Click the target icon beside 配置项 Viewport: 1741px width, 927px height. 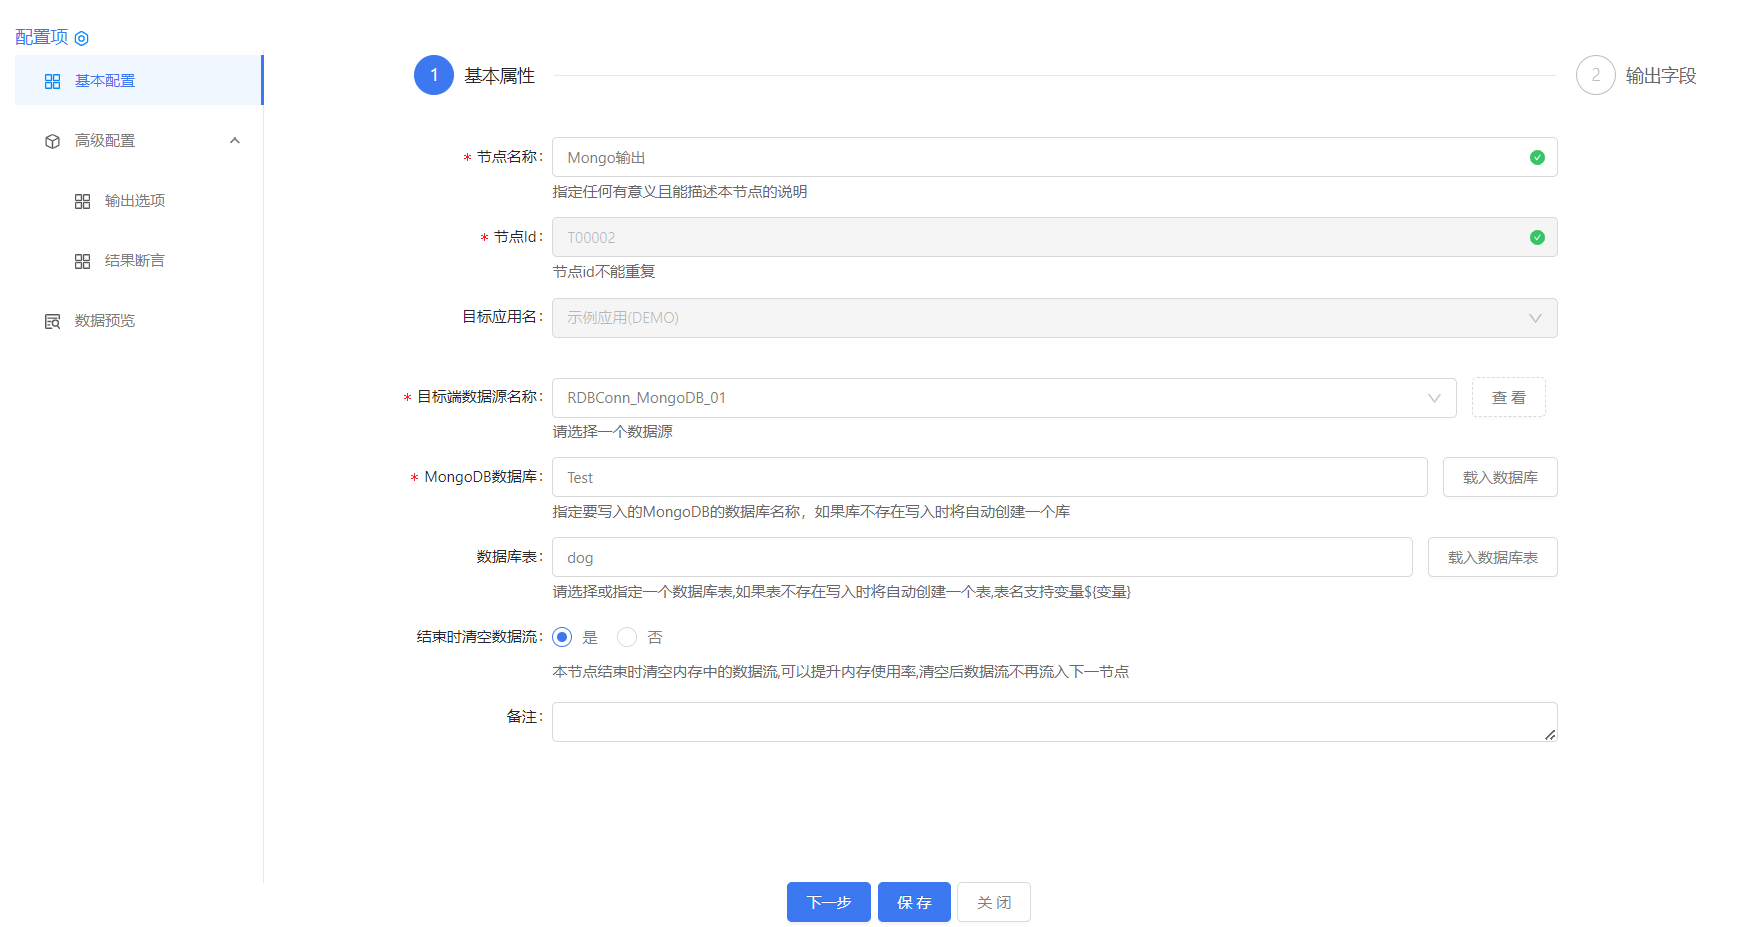[x=82, y=38]
